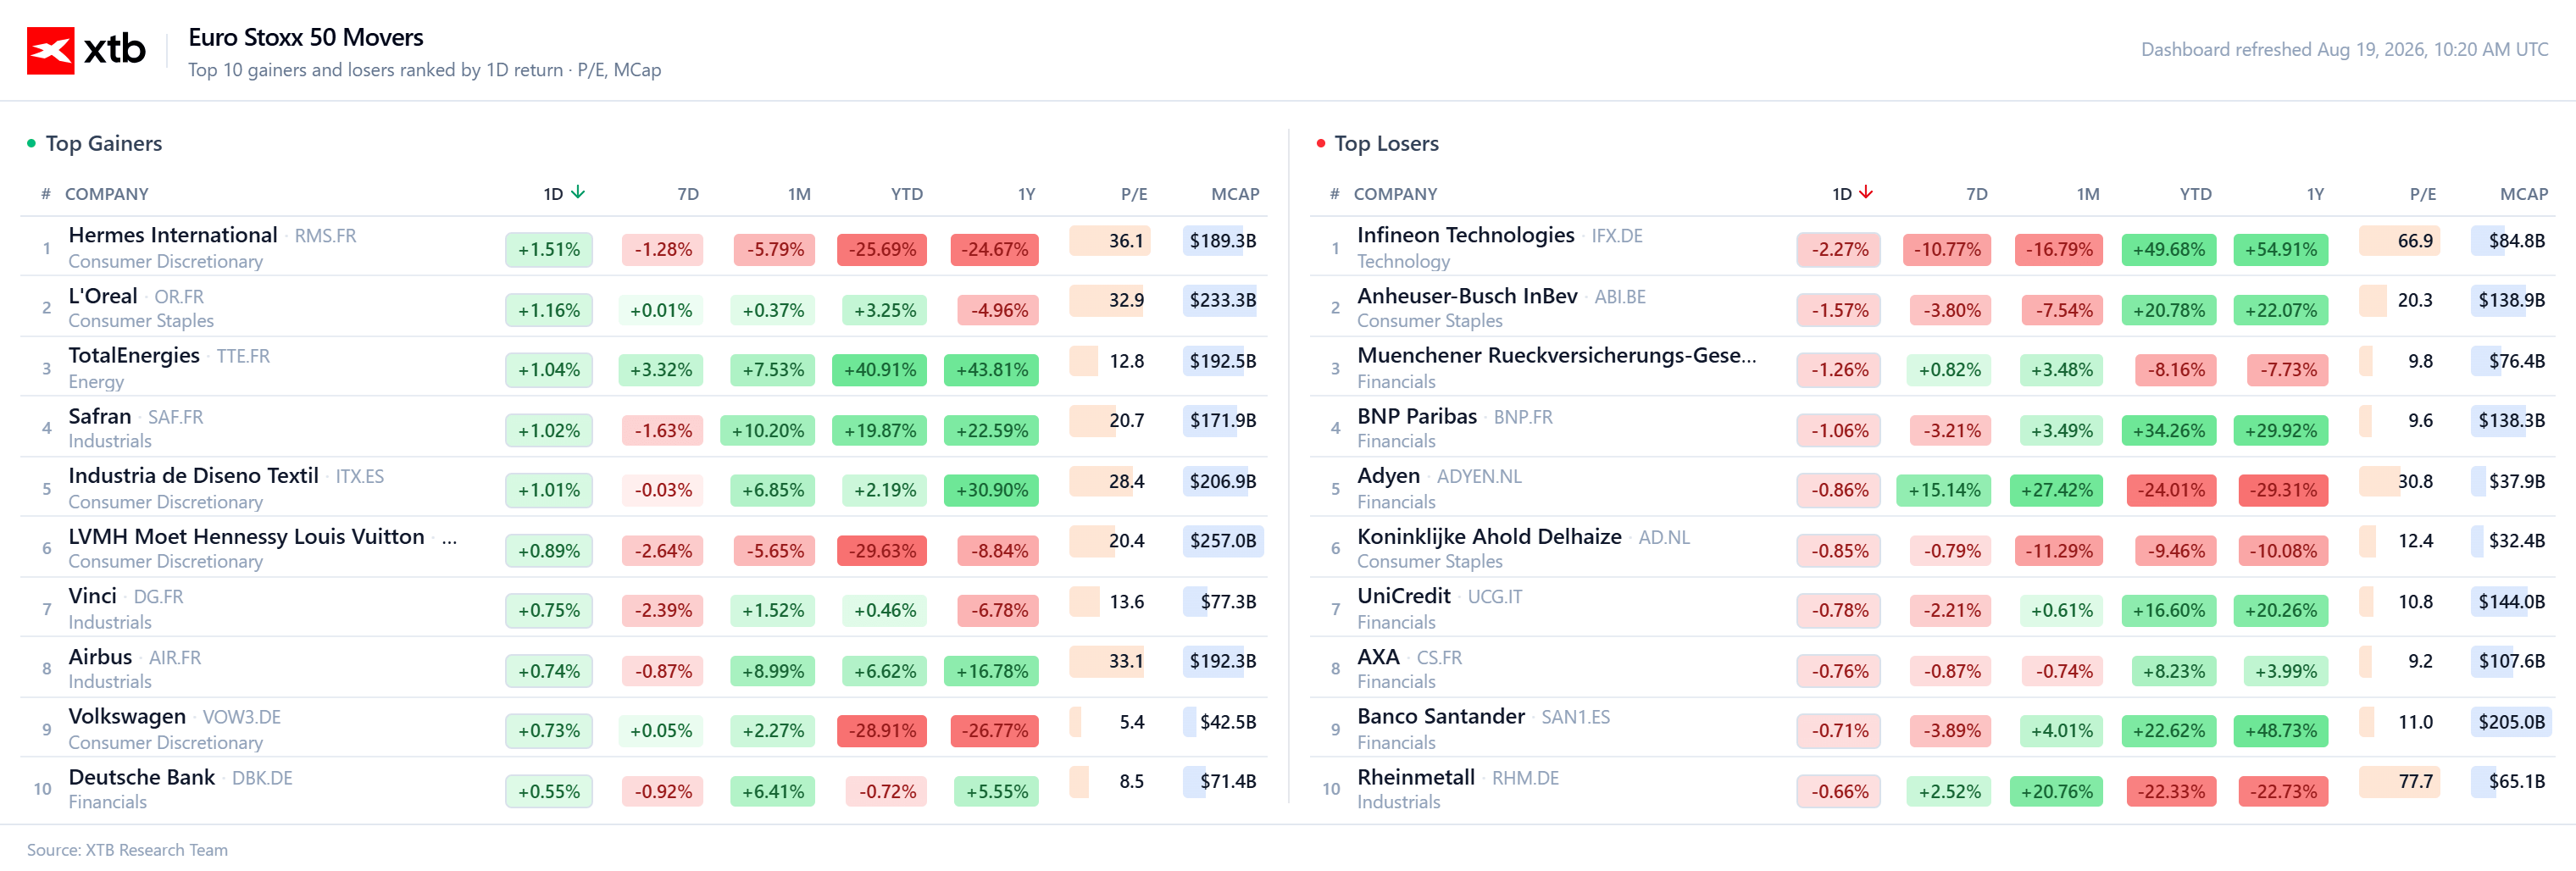The image size is (2576, 871).
Task: Sort Top Losers by the P/E column
Action: coord(2422,194)
